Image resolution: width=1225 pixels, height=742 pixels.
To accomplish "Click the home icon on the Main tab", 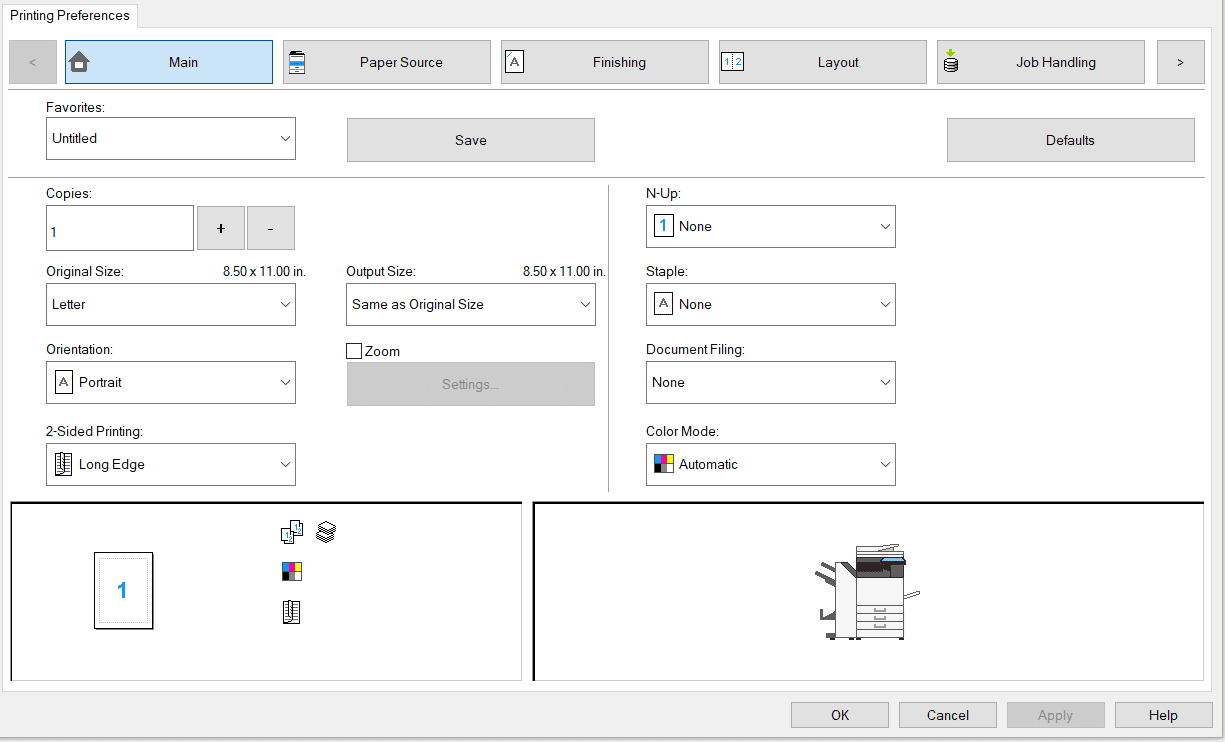I will 79,61.
